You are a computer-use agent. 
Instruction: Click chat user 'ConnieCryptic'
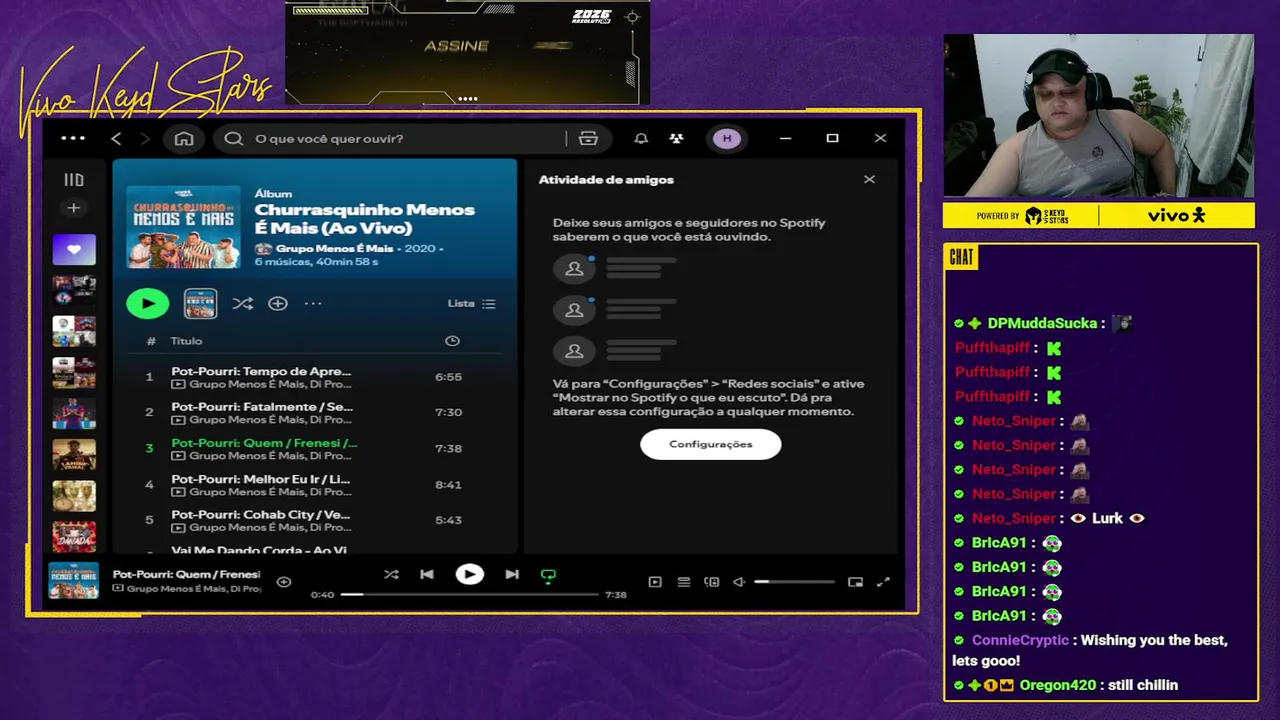[1020, 640]
